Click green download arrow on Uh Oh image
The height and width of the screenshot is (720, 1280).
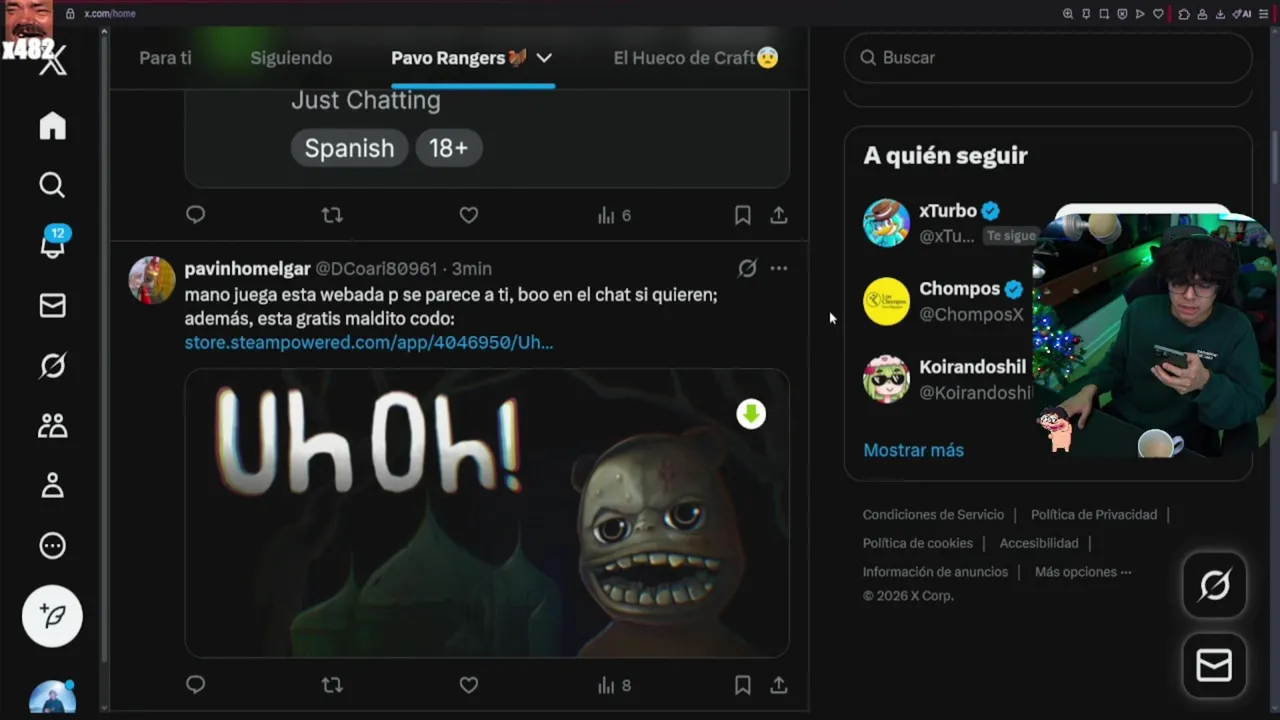click(751, 414)
